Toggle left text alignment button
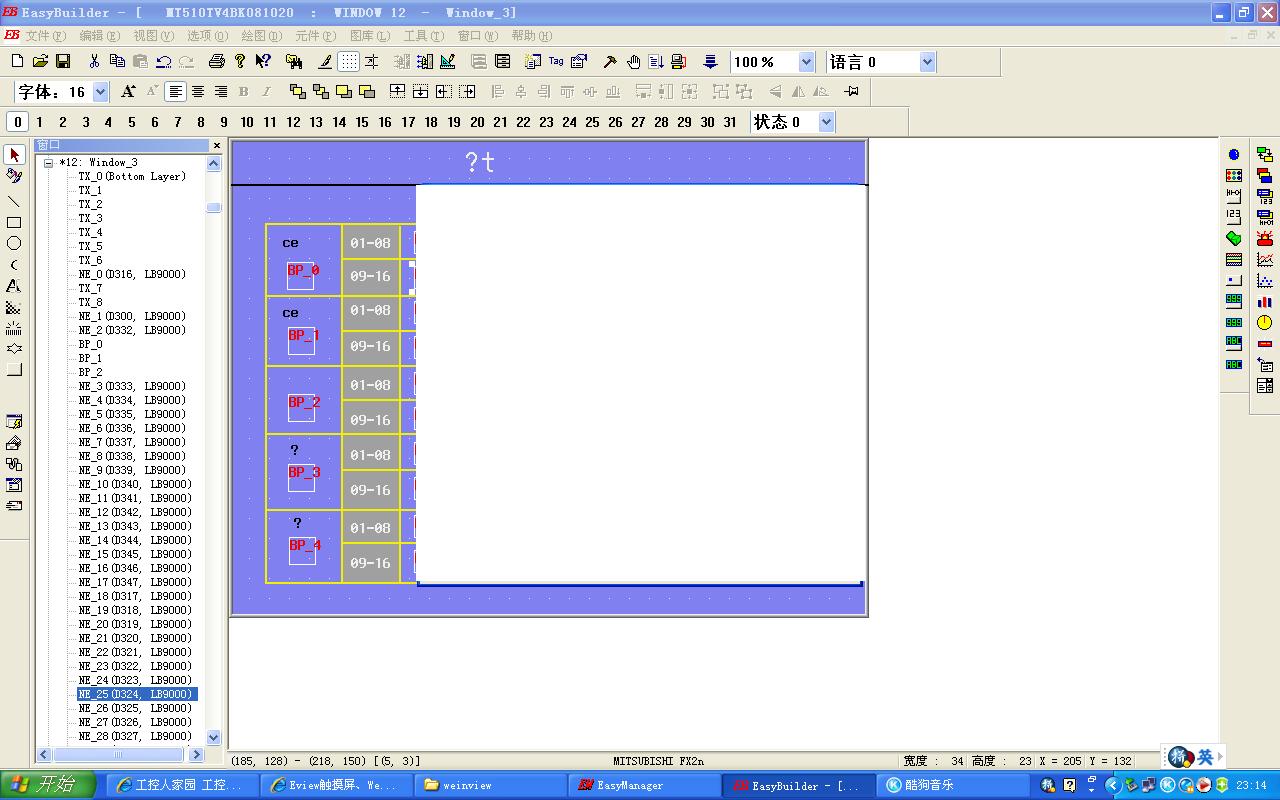The height and width of the screenshot is (800, 1280). click(x=175, y=92)
